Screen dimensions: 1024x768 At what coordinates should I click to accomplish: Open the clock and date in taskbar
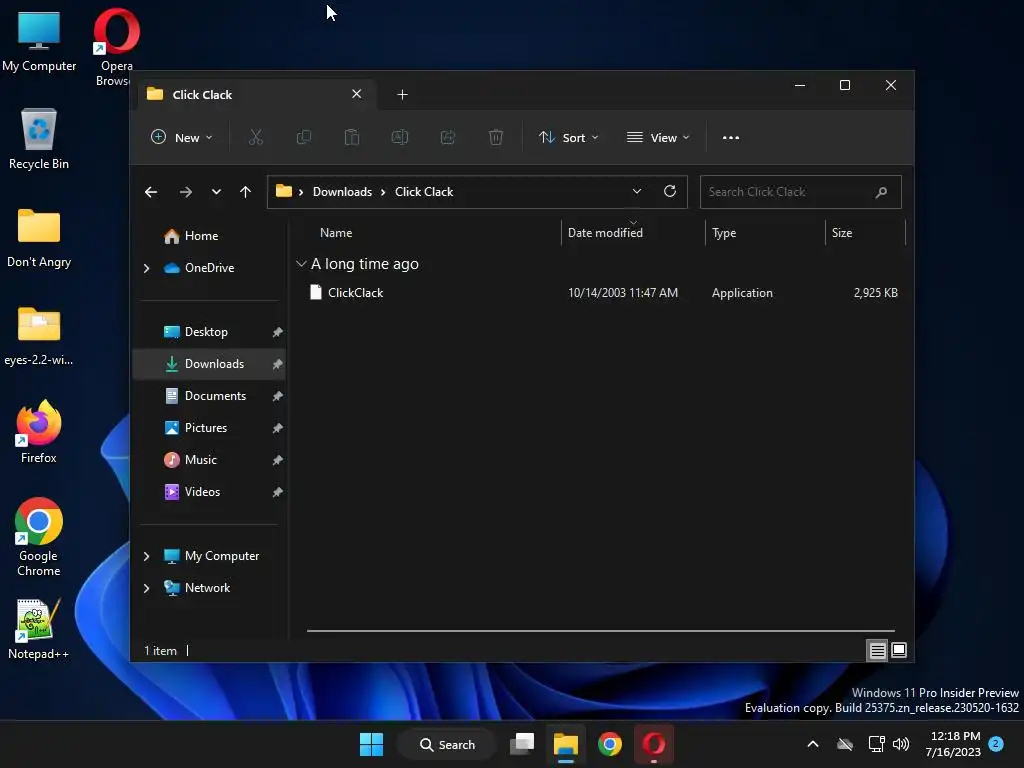pyautogui.click(x=953, y=744)
